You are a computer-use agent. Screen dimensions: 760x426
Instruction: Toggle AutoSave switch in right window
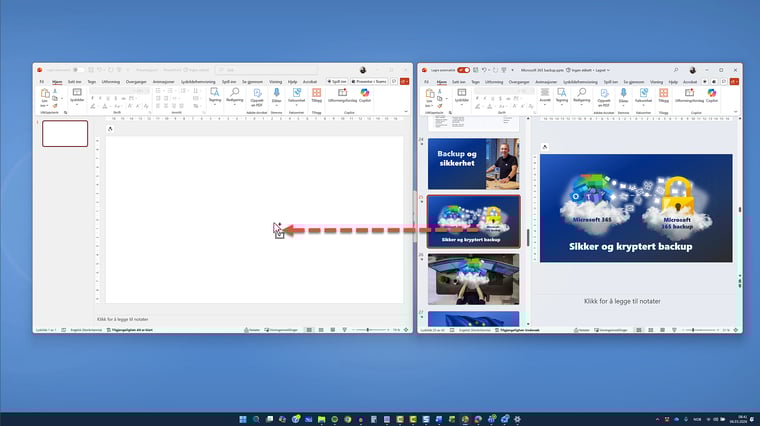(463, 70)
